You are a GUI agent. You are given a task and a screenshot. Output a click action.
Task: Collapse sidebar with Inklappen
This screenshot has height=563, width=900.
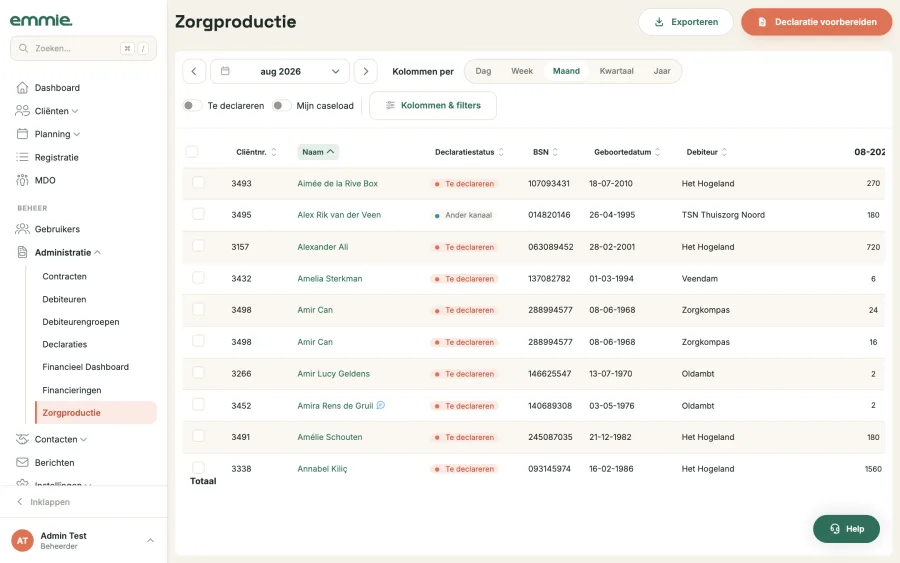coord(44,502)
